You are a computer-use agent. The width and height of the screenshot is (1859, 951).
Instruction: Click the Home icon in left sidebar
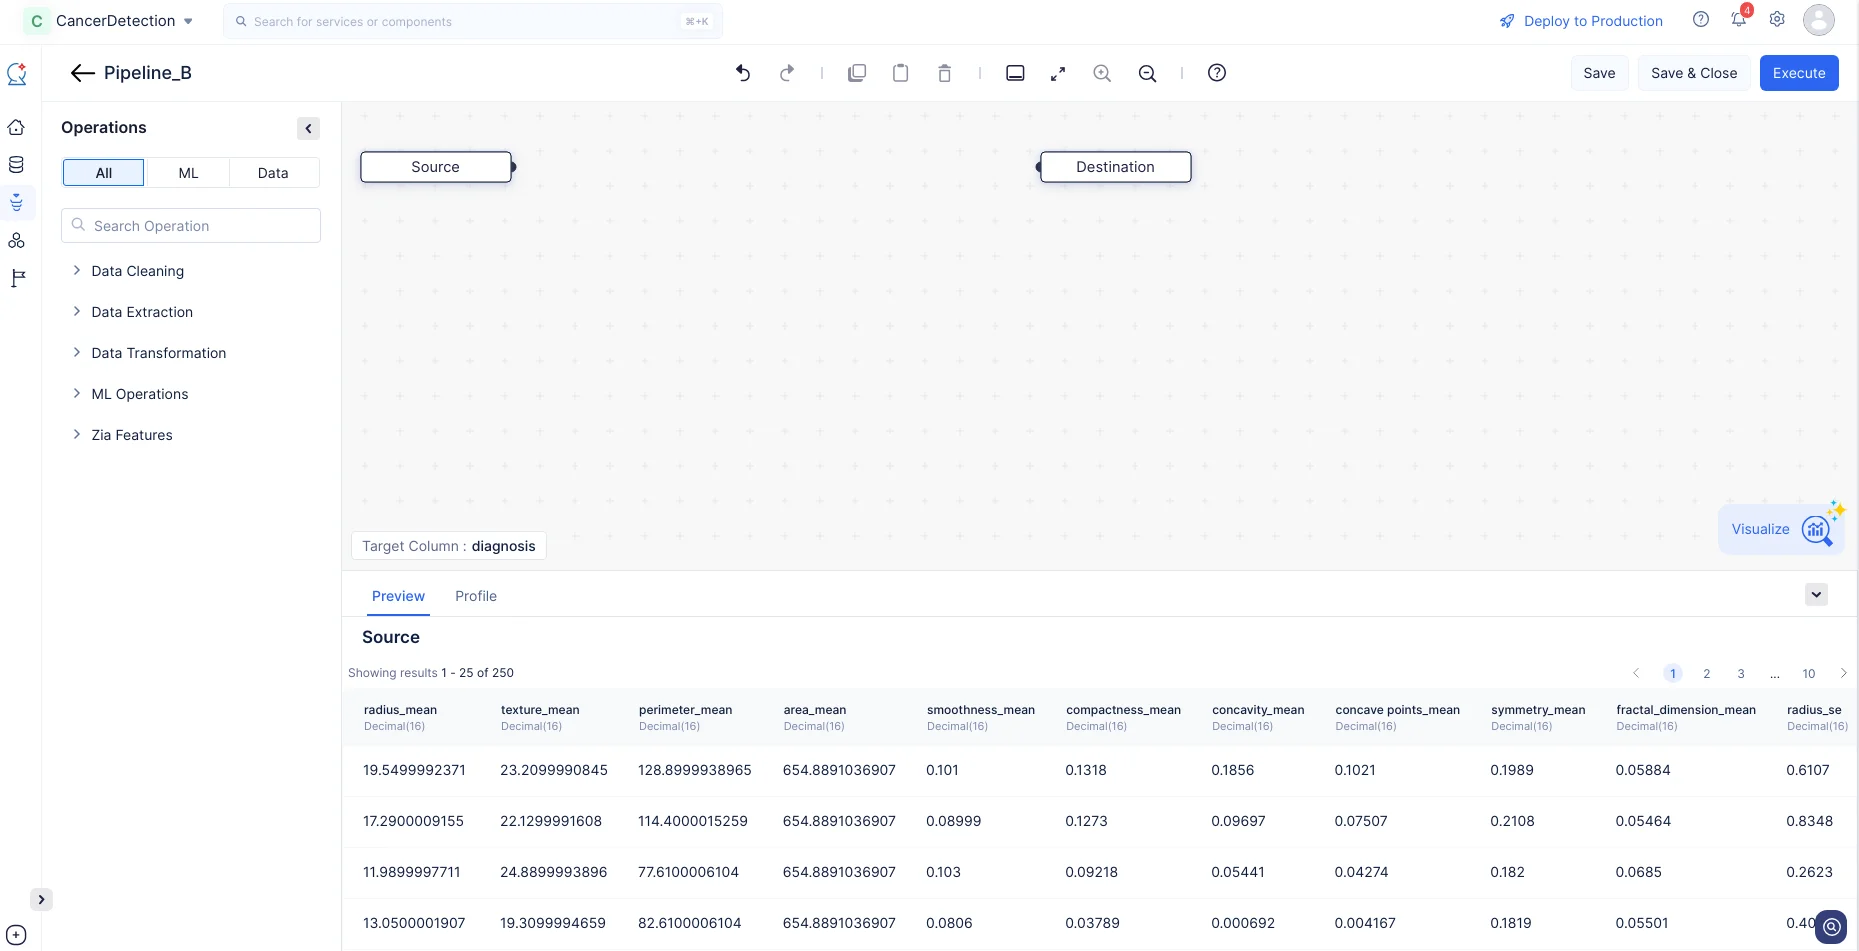click(x=16, y=127)
